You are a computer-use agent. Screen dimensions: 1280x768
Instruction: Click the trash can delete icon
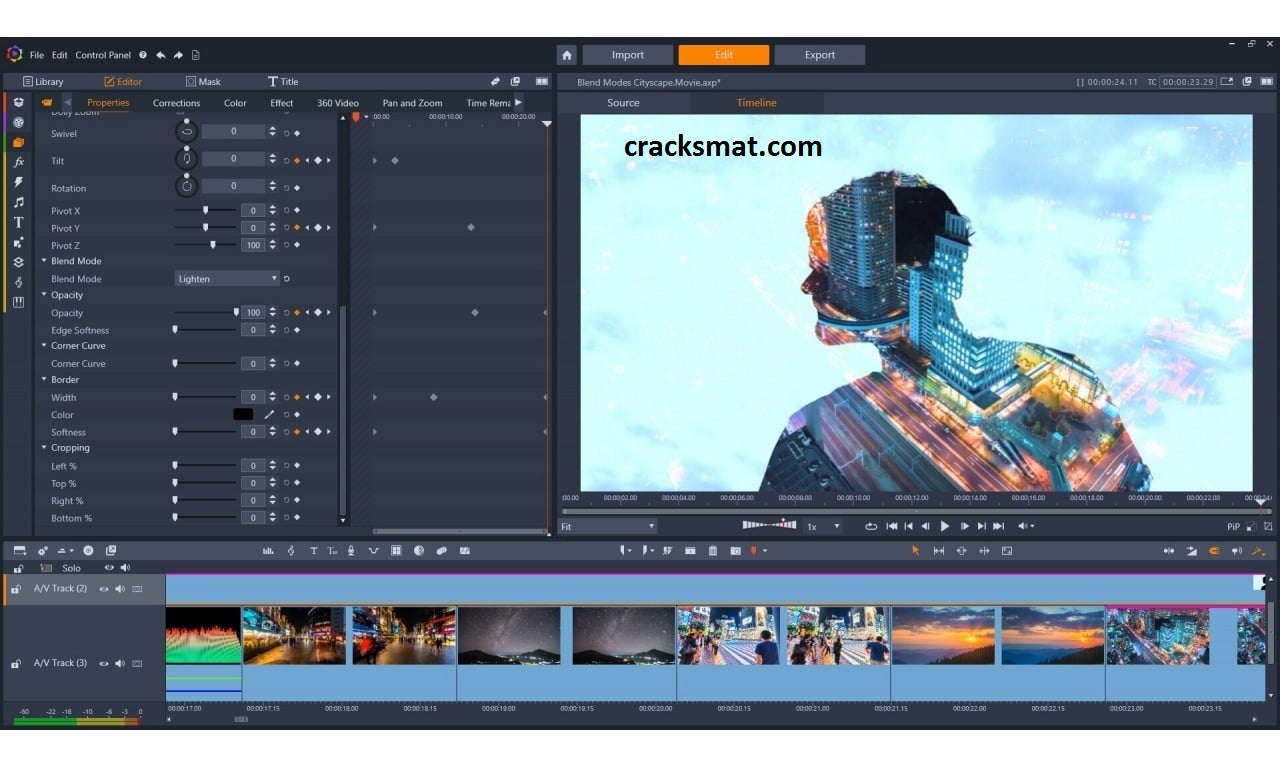(713, 550)
